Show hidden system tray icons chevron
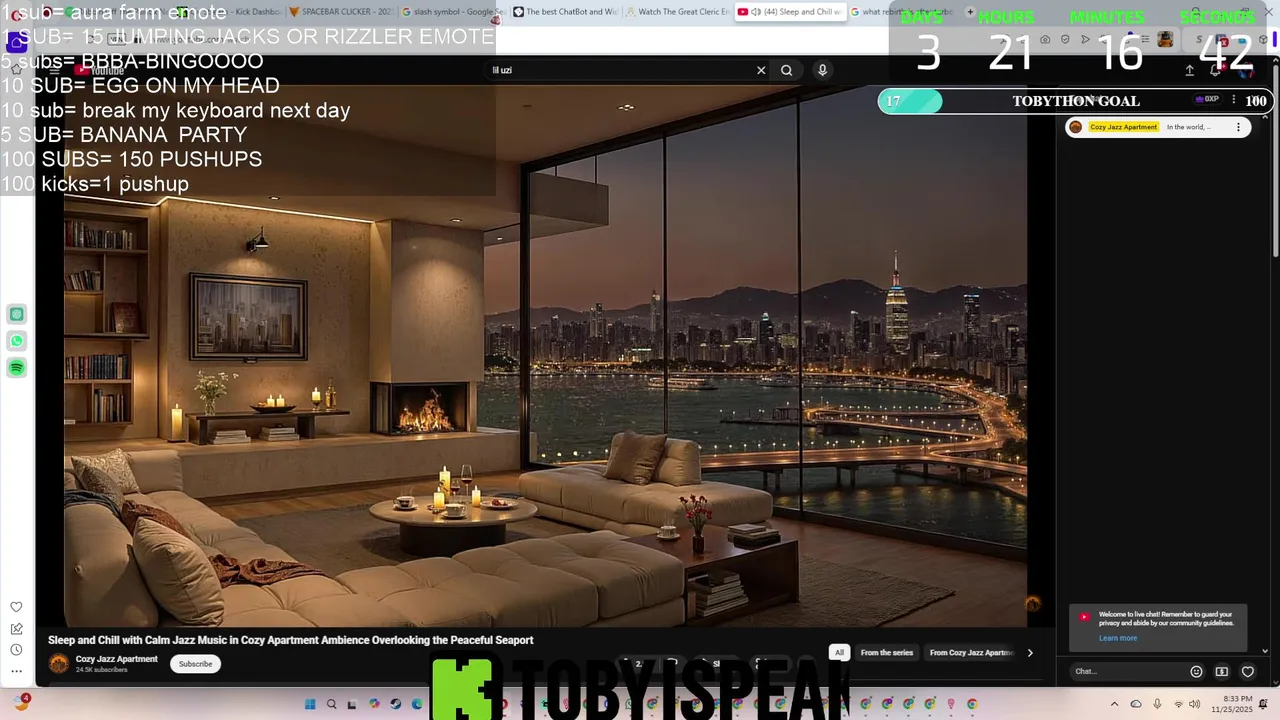Image resolution: width=1280 pixels, height=720 pixels. click(x=1114, y=705)
